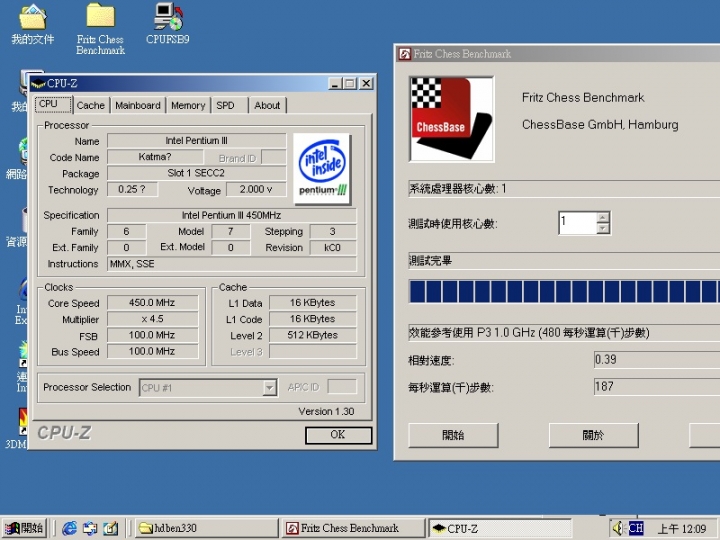
Task: Click the volume speaker tray icon
Action: point(618,528)
